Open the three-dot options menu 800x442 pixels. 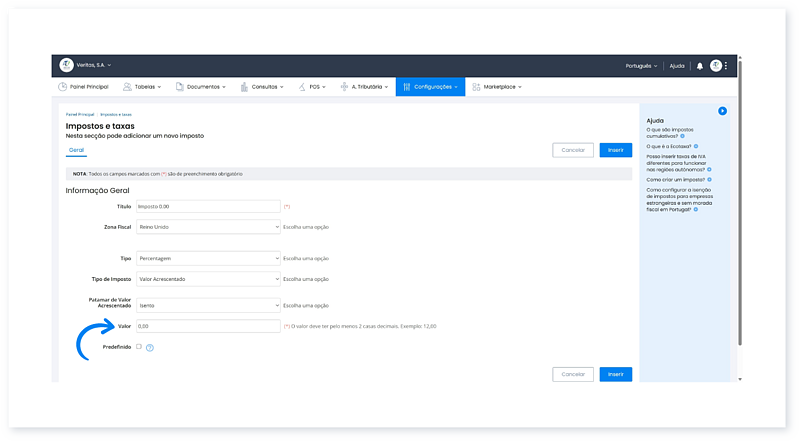726,66
